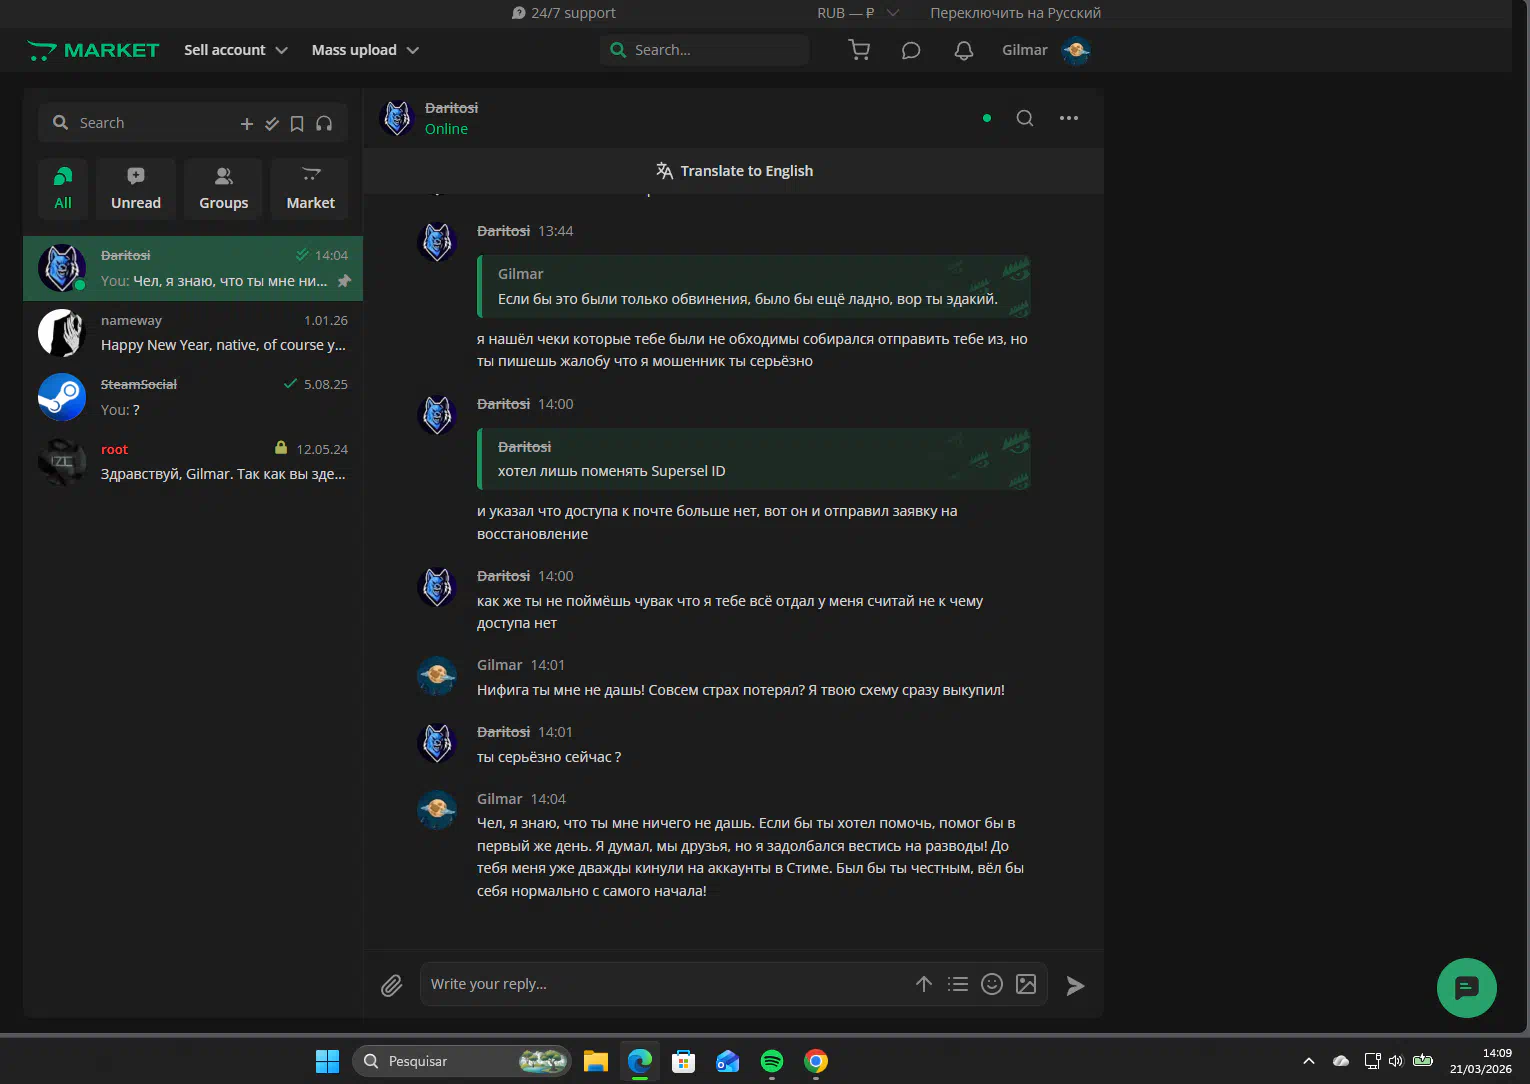This screenshot has height=1084, width=1530.
Task: Expand the Mass upload dropdown
Action: pyautogui.click(x=365, y=50)
